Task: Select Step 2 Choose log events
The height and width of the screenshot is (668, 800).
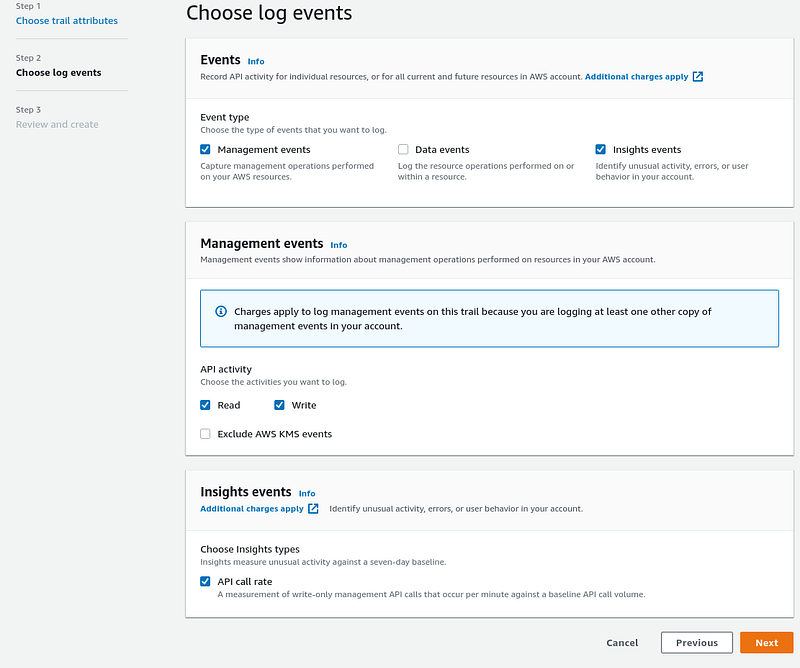Action: click(x=59, y=72)
